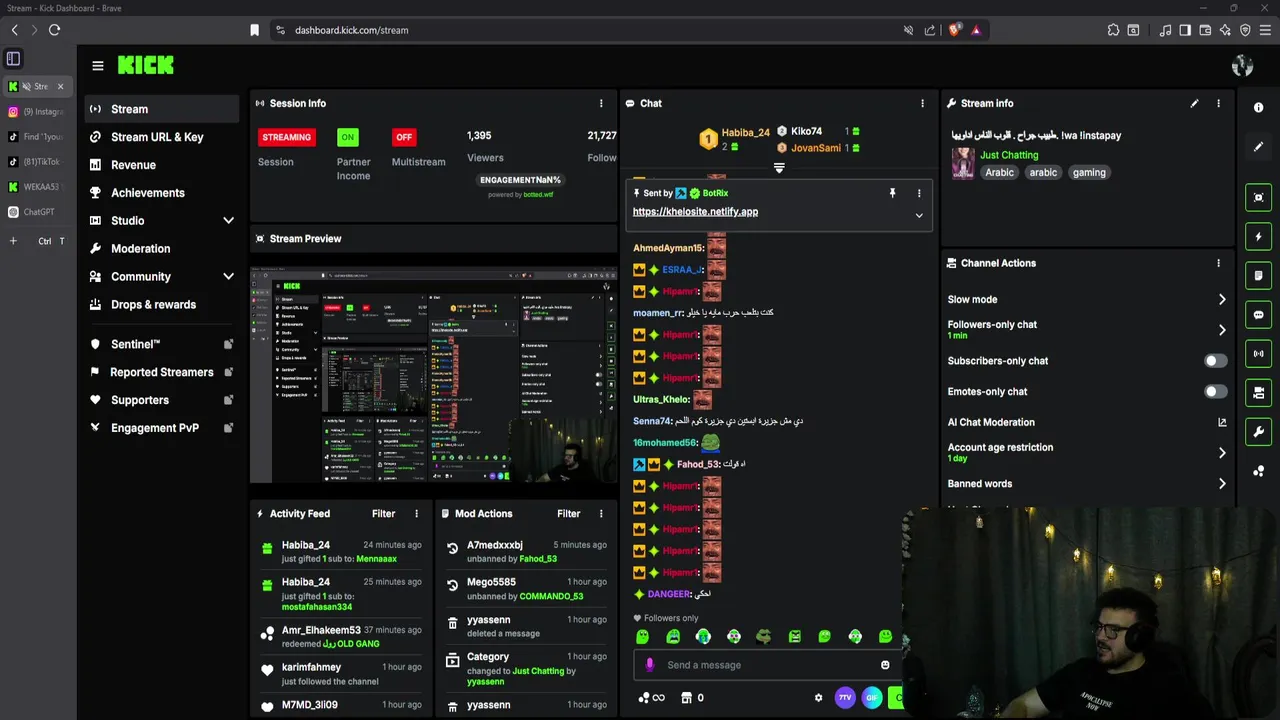Click the GIF button below chat
The width and height of the screenshot is (1280, 720).
pyautogui.click(x=872, y=698)
